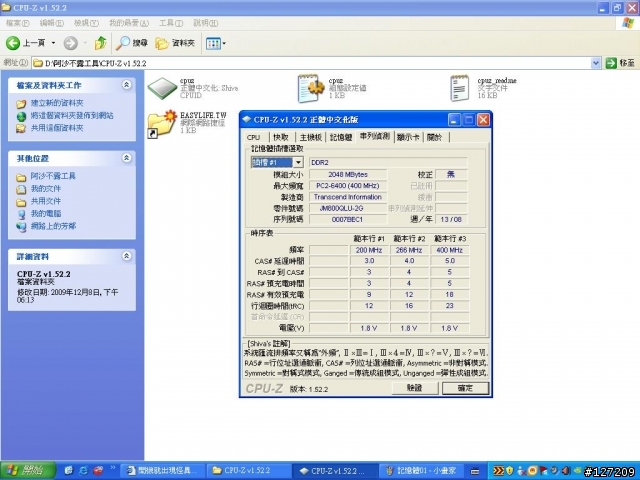Click the module size 2048 MBytes value

(348, 175)
